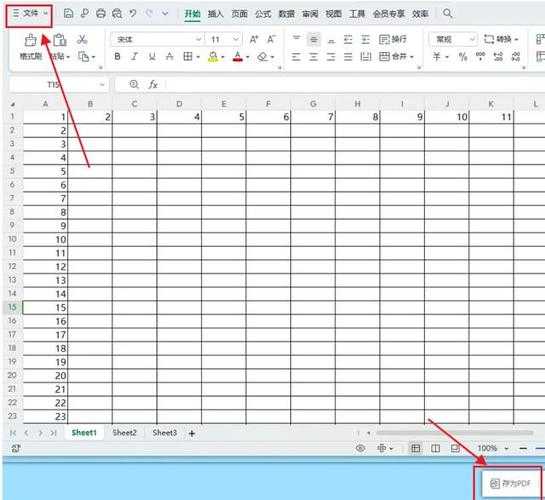Open the Copy dropdown arrow
The height and width of the screenshot is (500, 545).
click(93, 57)
